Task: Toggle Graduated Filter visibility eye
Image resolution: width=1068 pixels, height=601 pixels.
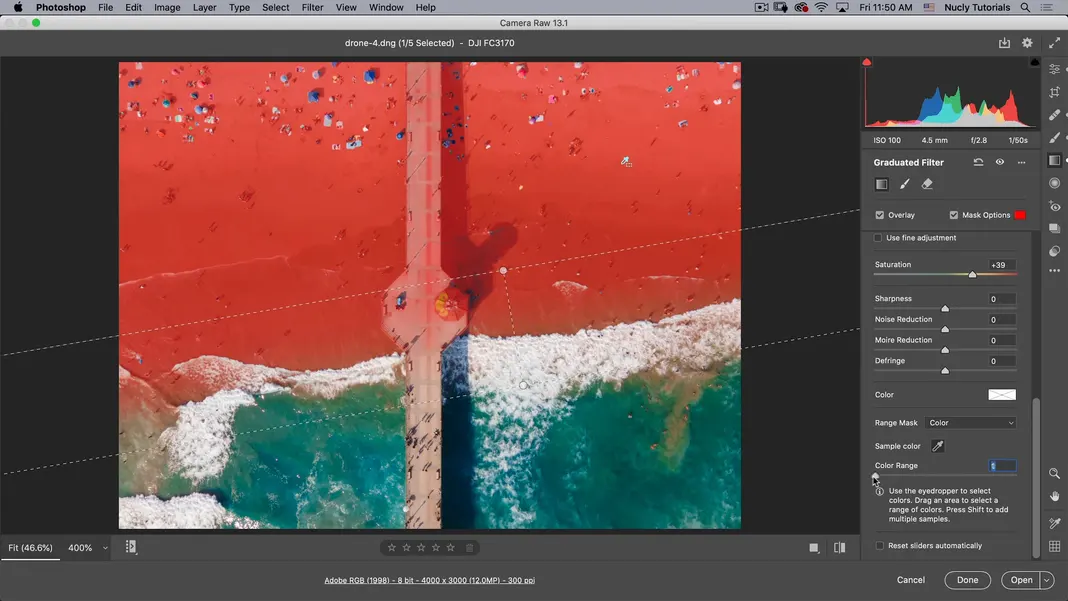Action: tap(999, 162)
